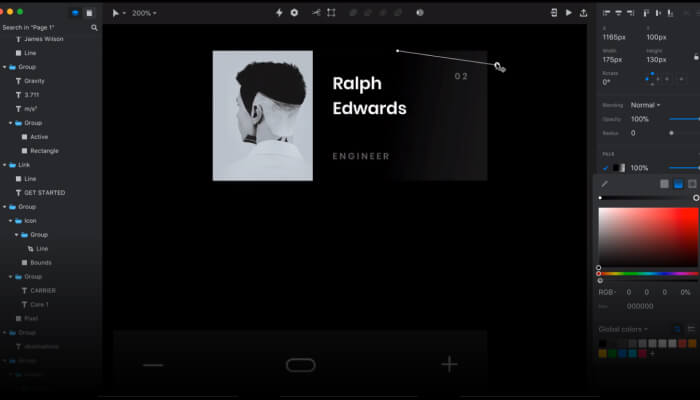
Task: Click the share upload icon
Action: (x=583, y=12)
